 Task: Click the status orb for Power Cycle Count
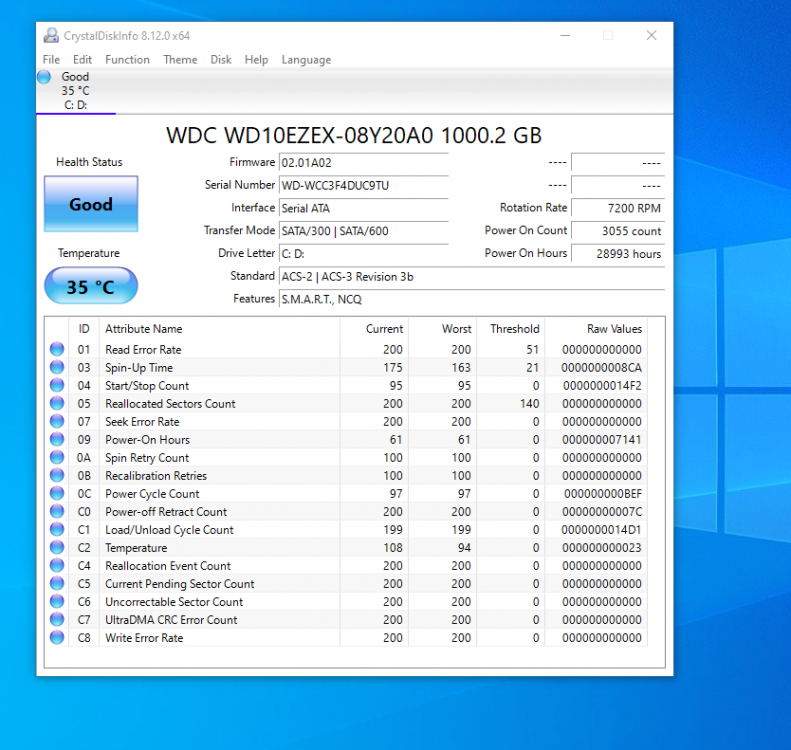57,493
